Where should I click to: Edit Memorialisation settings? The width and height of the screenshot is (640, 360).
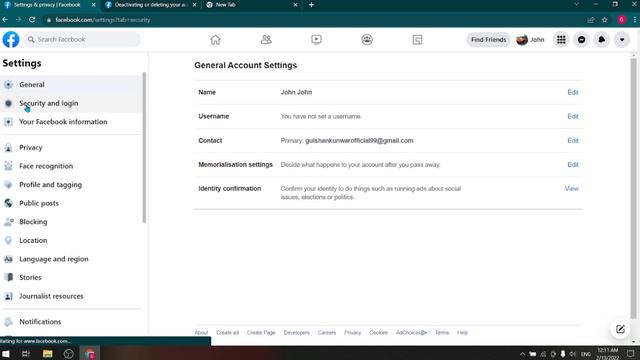pyautogui.click(x=573, y=164)
